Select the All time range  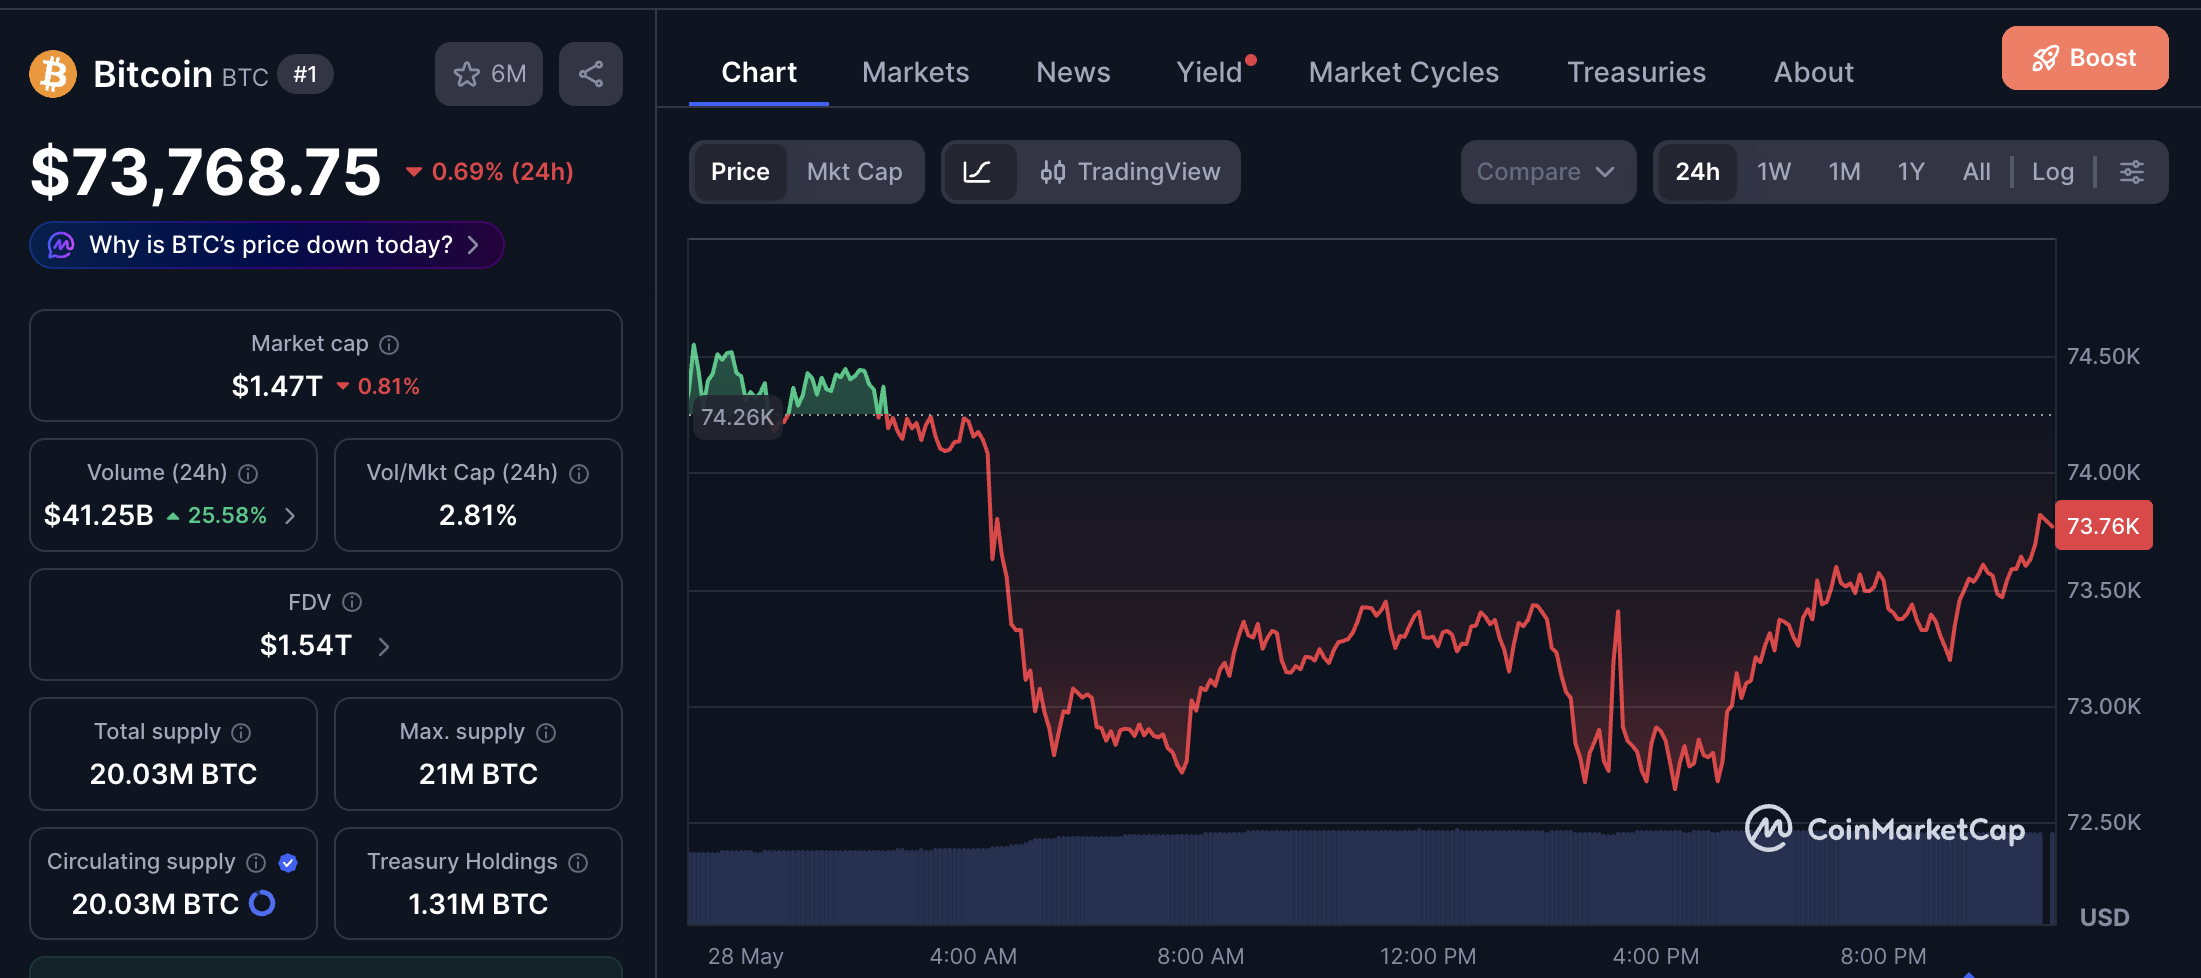[x=1977, y=172]
